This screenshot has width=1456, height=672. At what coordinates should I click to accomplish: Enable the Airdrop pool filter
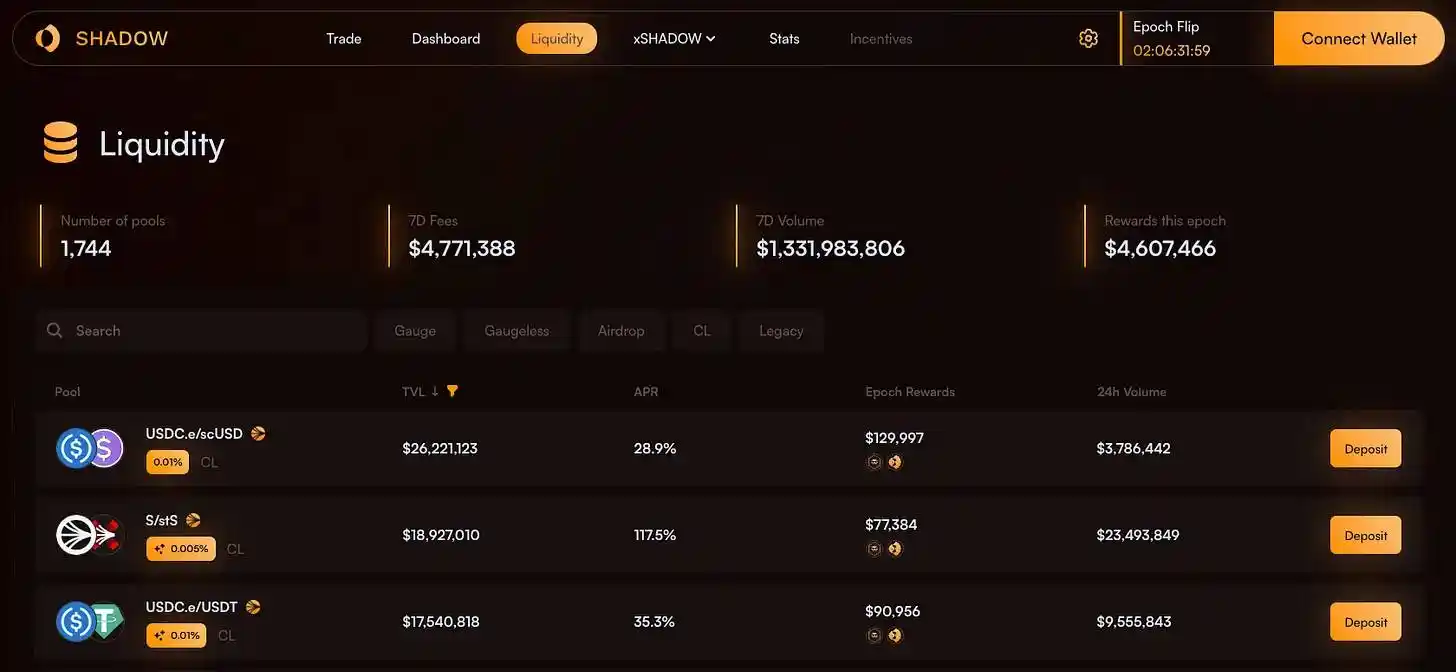(x=621, y=331)
